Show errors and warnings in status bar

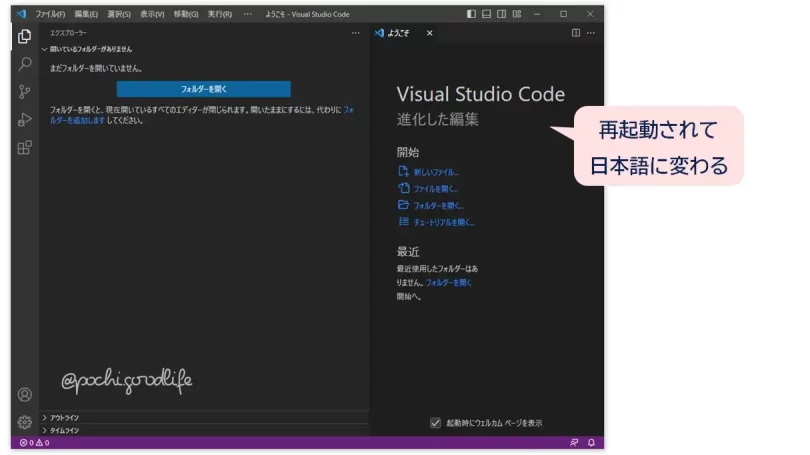(x=35, y=443)
